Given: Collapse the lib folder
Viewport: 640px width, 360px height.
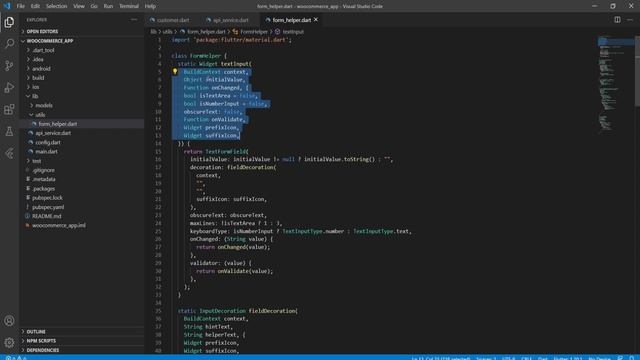Looking at the screenshot, I should [82, 96].
